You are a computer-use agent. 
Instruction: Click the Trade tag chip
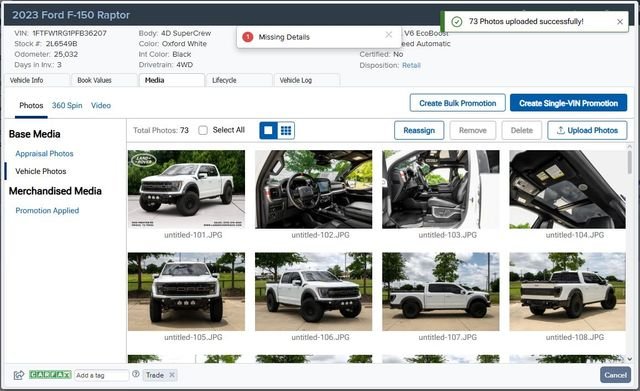point(160,375)
